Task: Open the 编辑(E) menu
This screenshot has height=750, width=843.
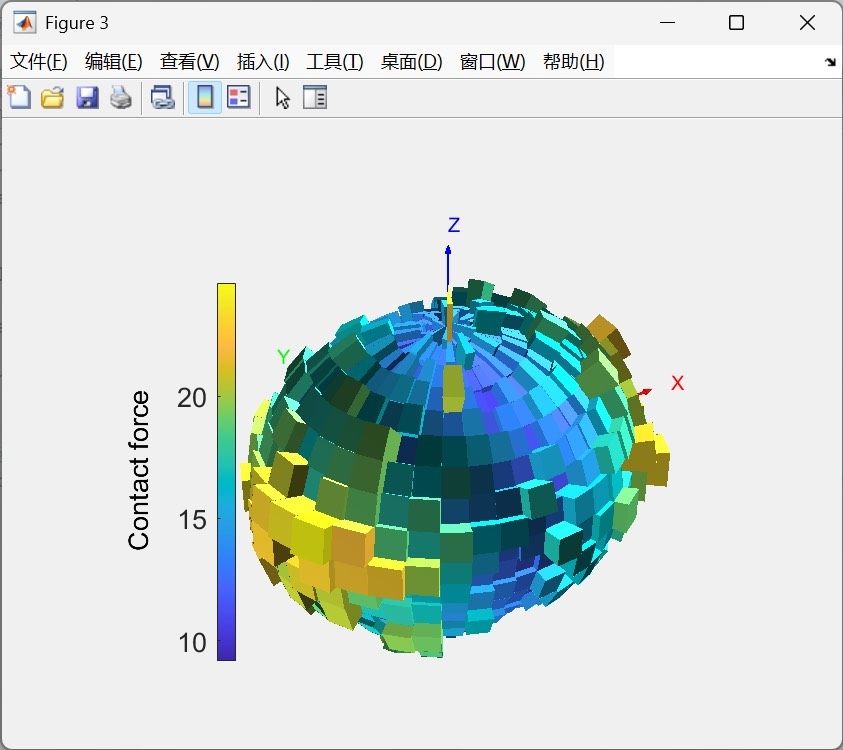Action: (x=114, y=62)
